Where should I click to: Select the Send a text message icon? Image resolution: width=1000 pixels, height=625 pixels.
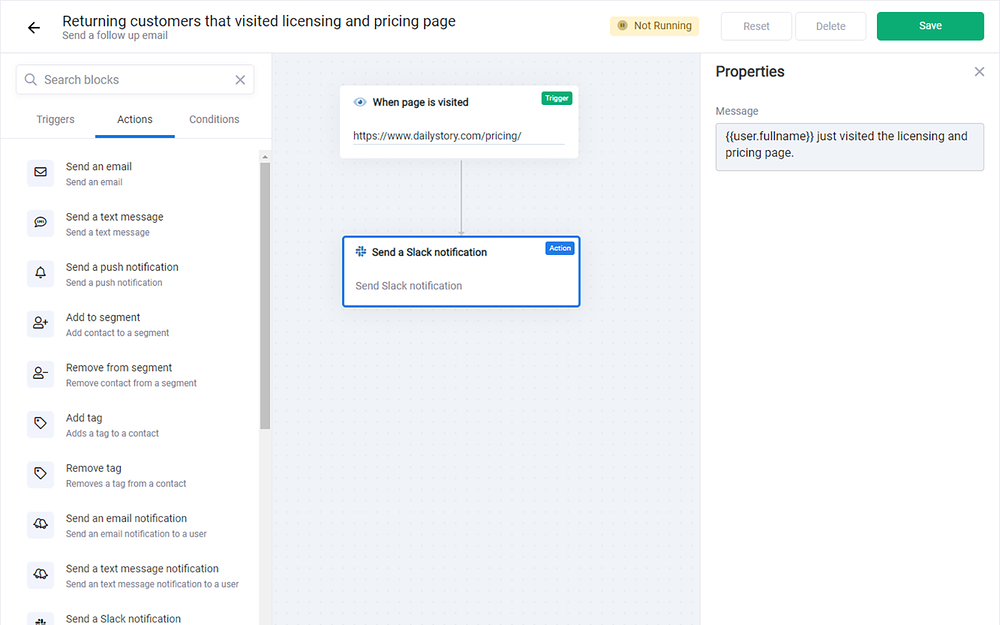click(x=40, y=223)
